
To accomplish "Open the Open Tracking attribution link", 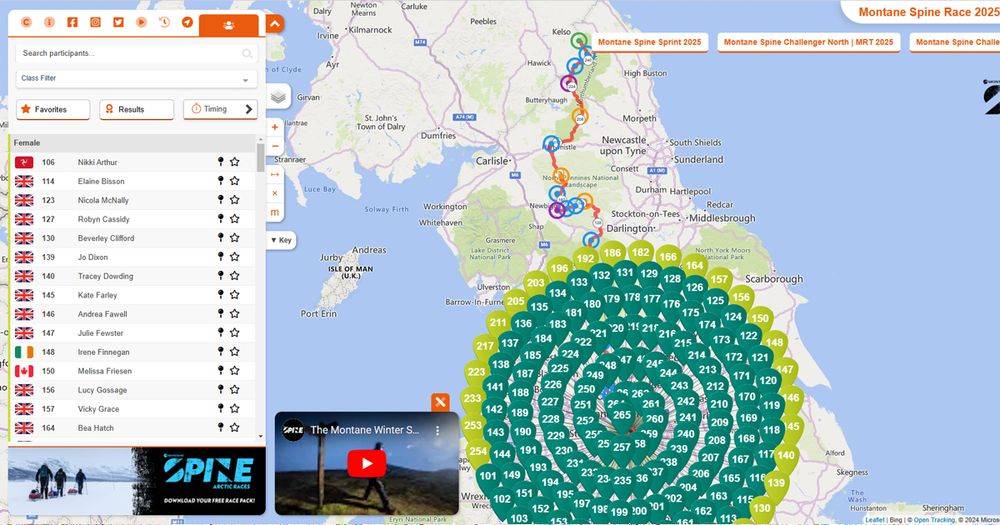I will (934, 520).
